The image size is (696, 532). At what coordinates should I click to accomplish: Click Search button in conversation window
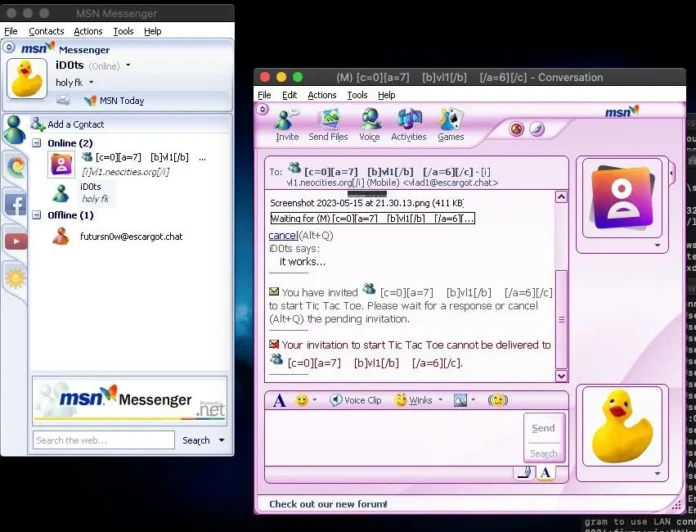click(x=544, y=453)
